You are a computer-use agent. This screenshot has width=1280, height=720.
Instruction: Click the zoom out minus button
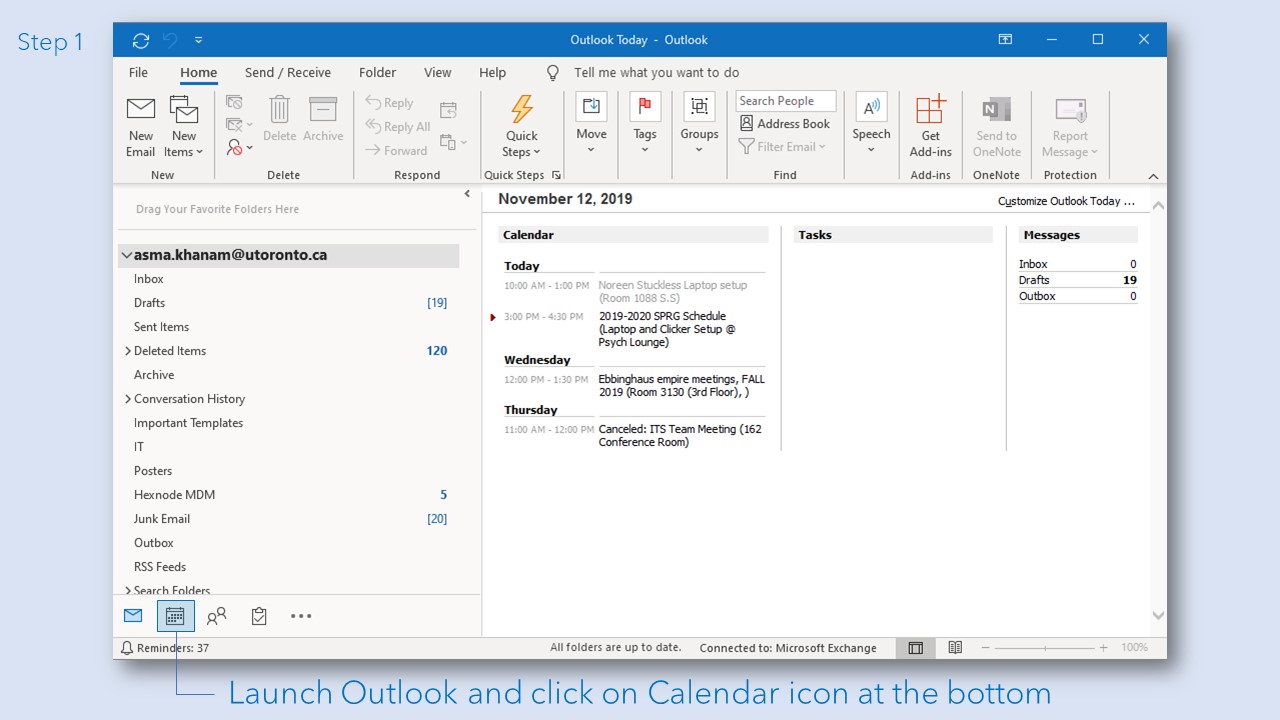tap(985, 648)
